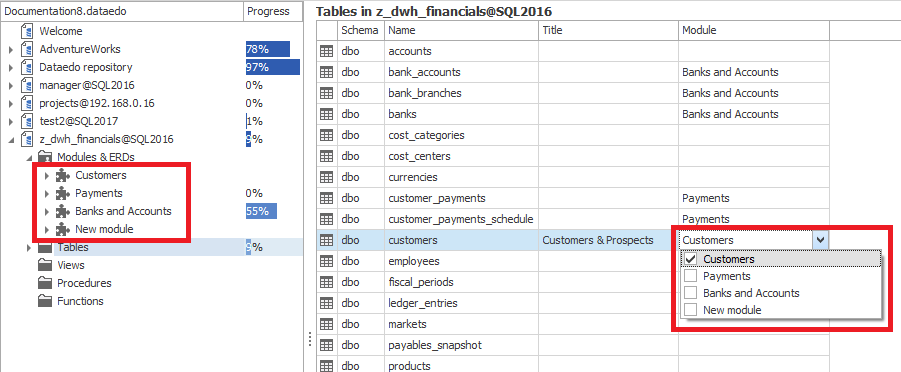Sort by the Name column header
This screenshot has width=901, height=372.
[461, 30]
